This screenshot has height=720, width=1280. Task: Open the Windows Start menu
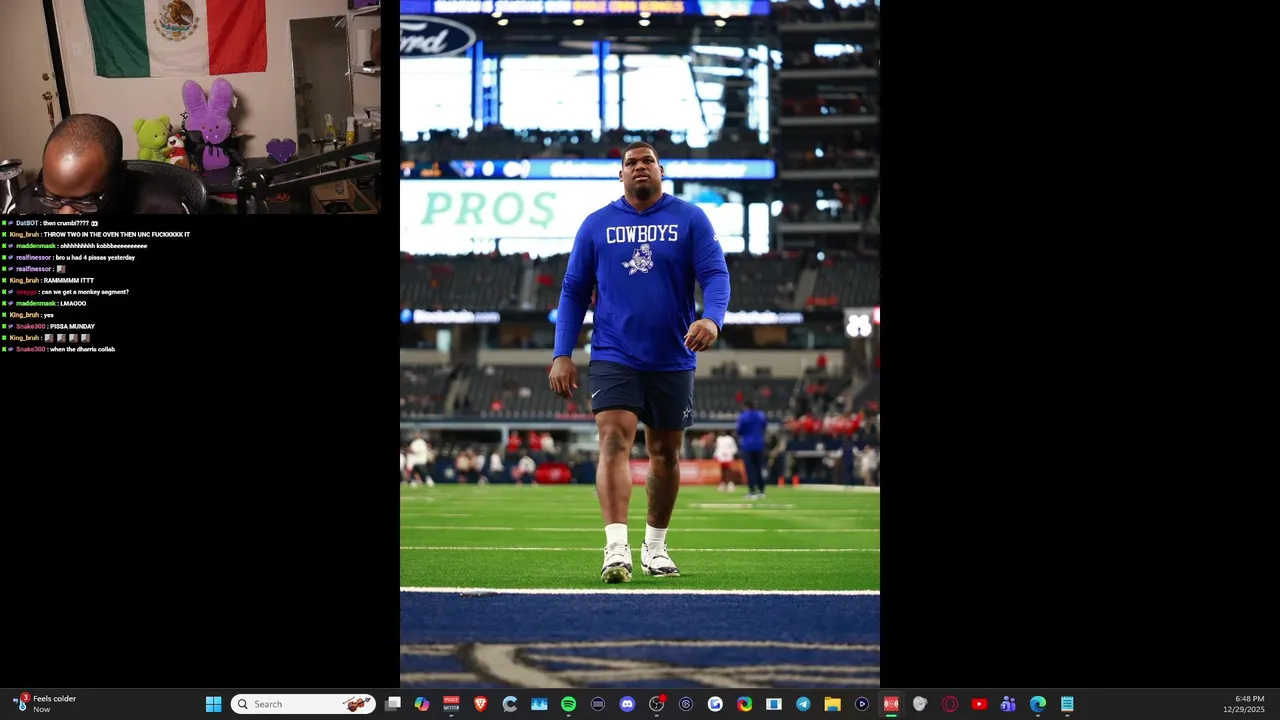[213, 704]
